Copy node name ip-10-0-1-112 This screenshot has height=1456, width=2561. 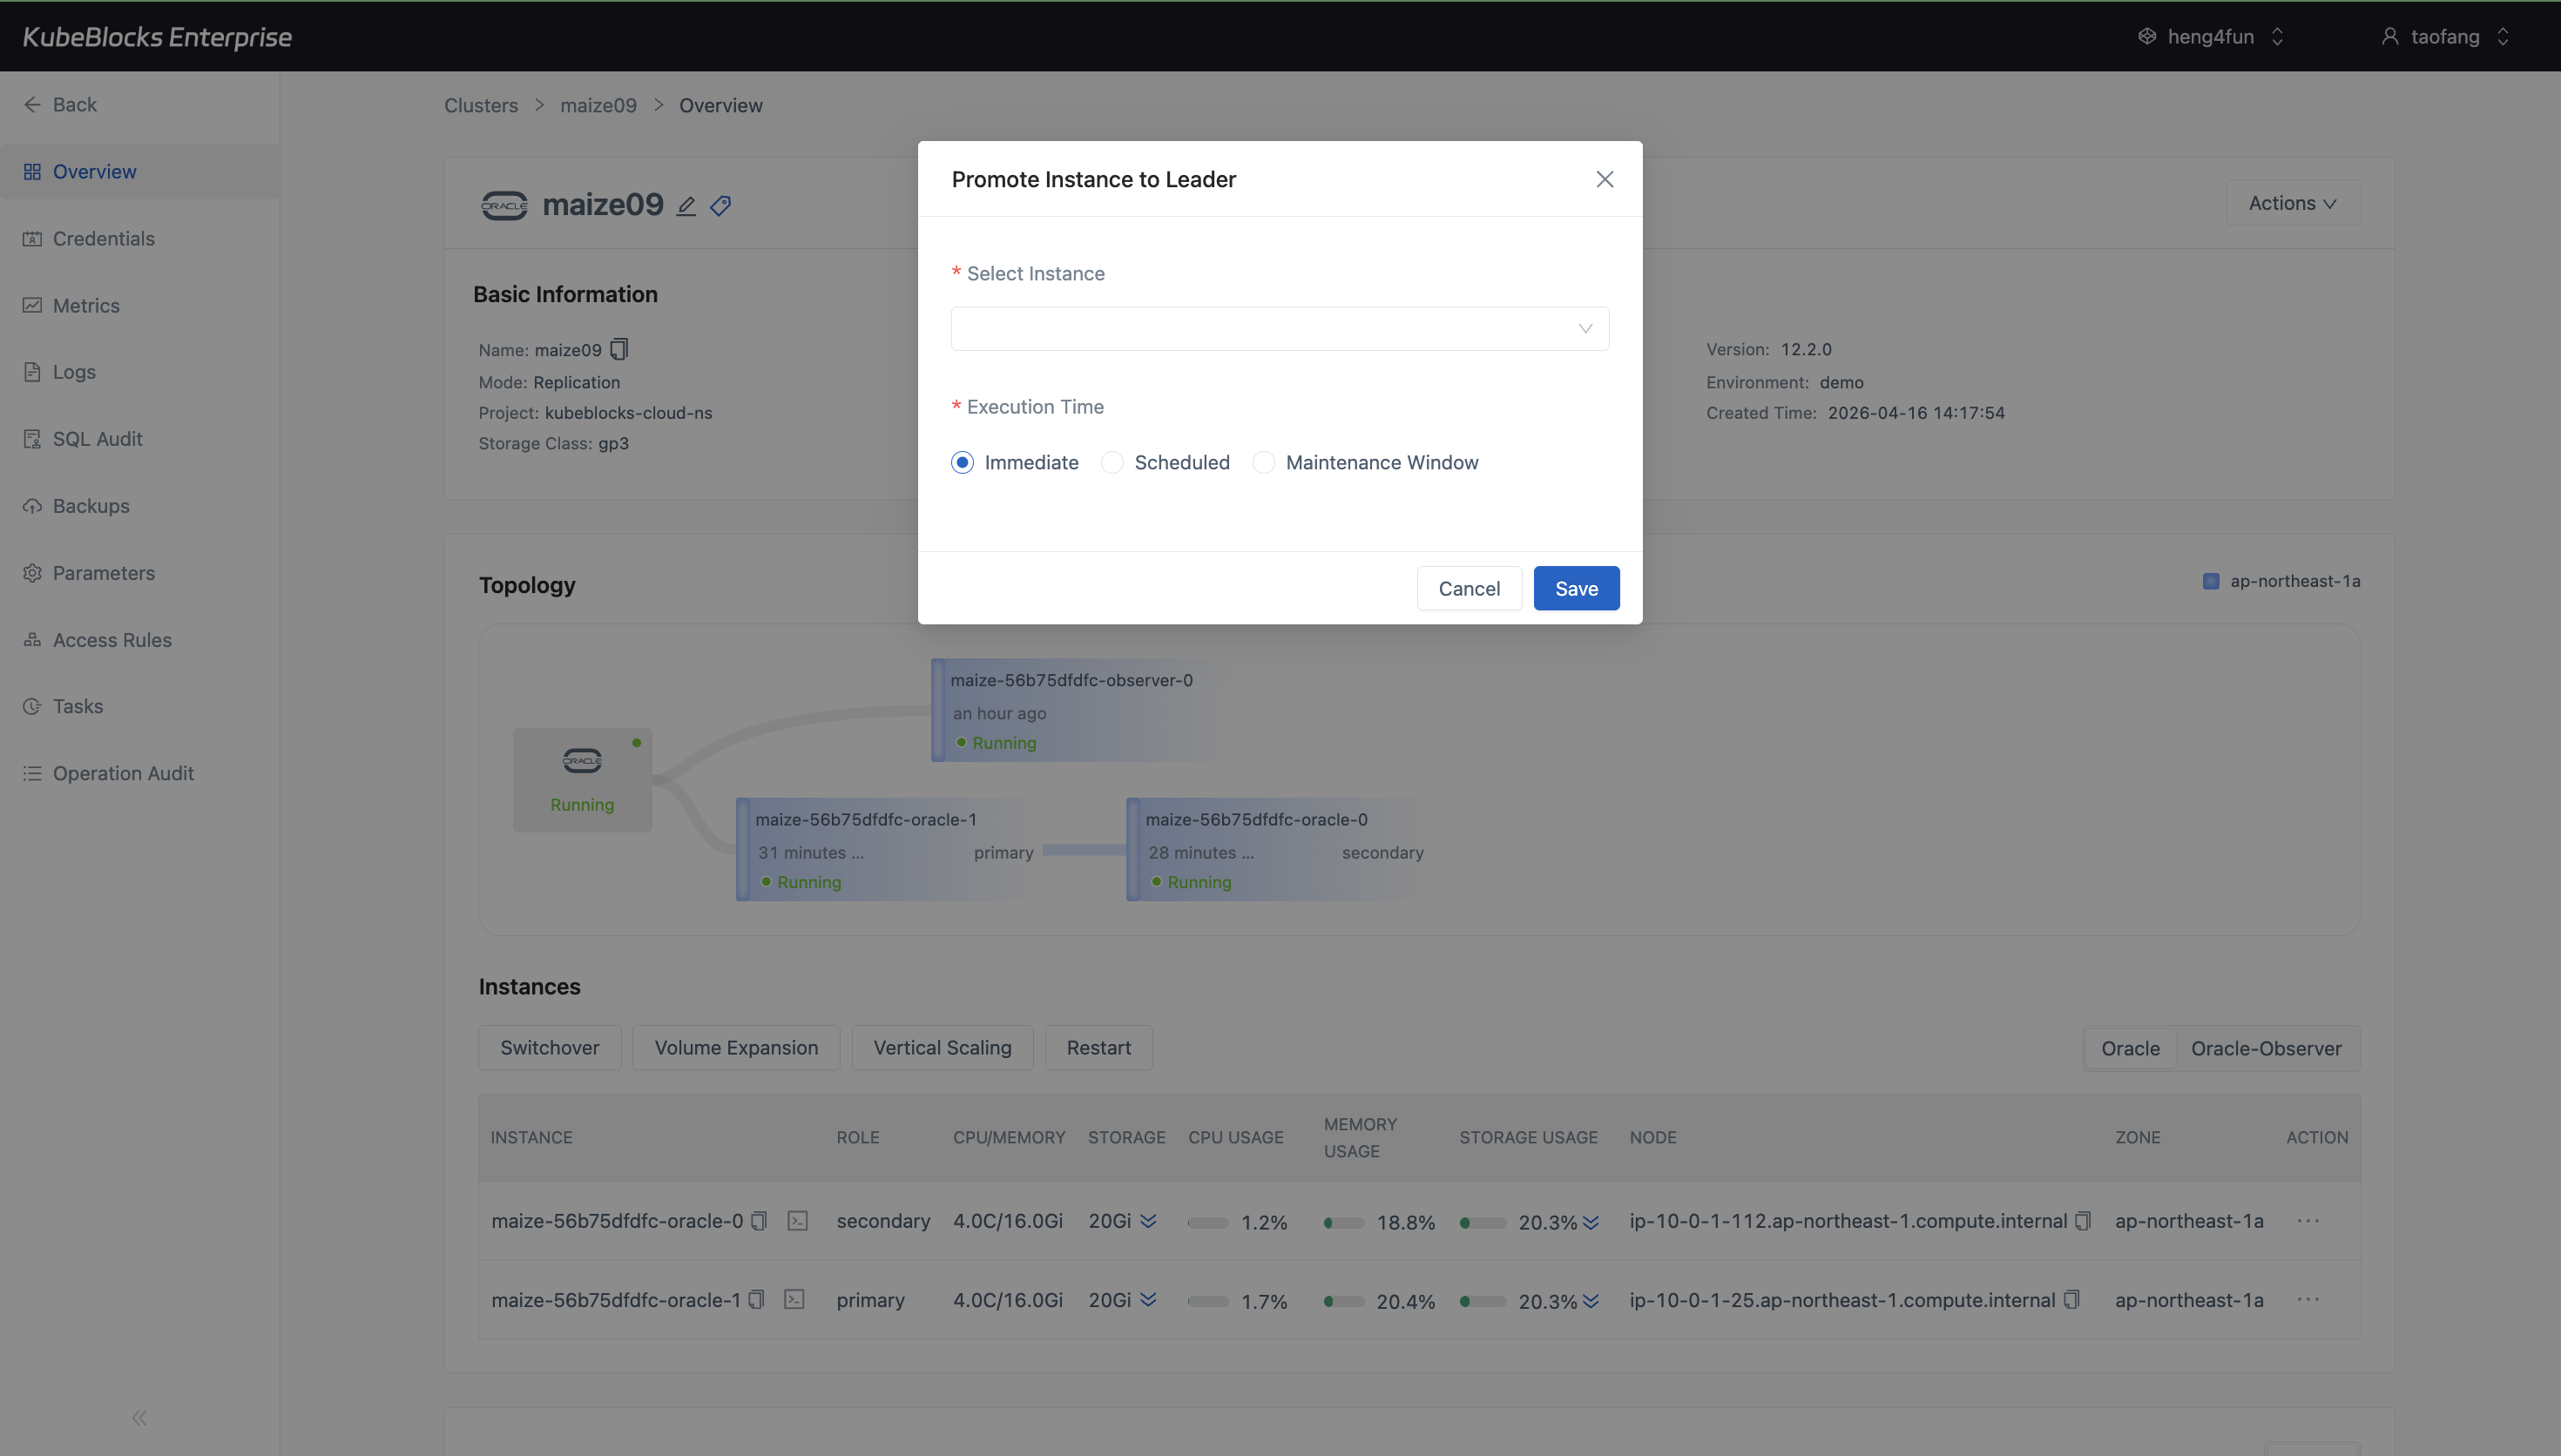2083,1221
